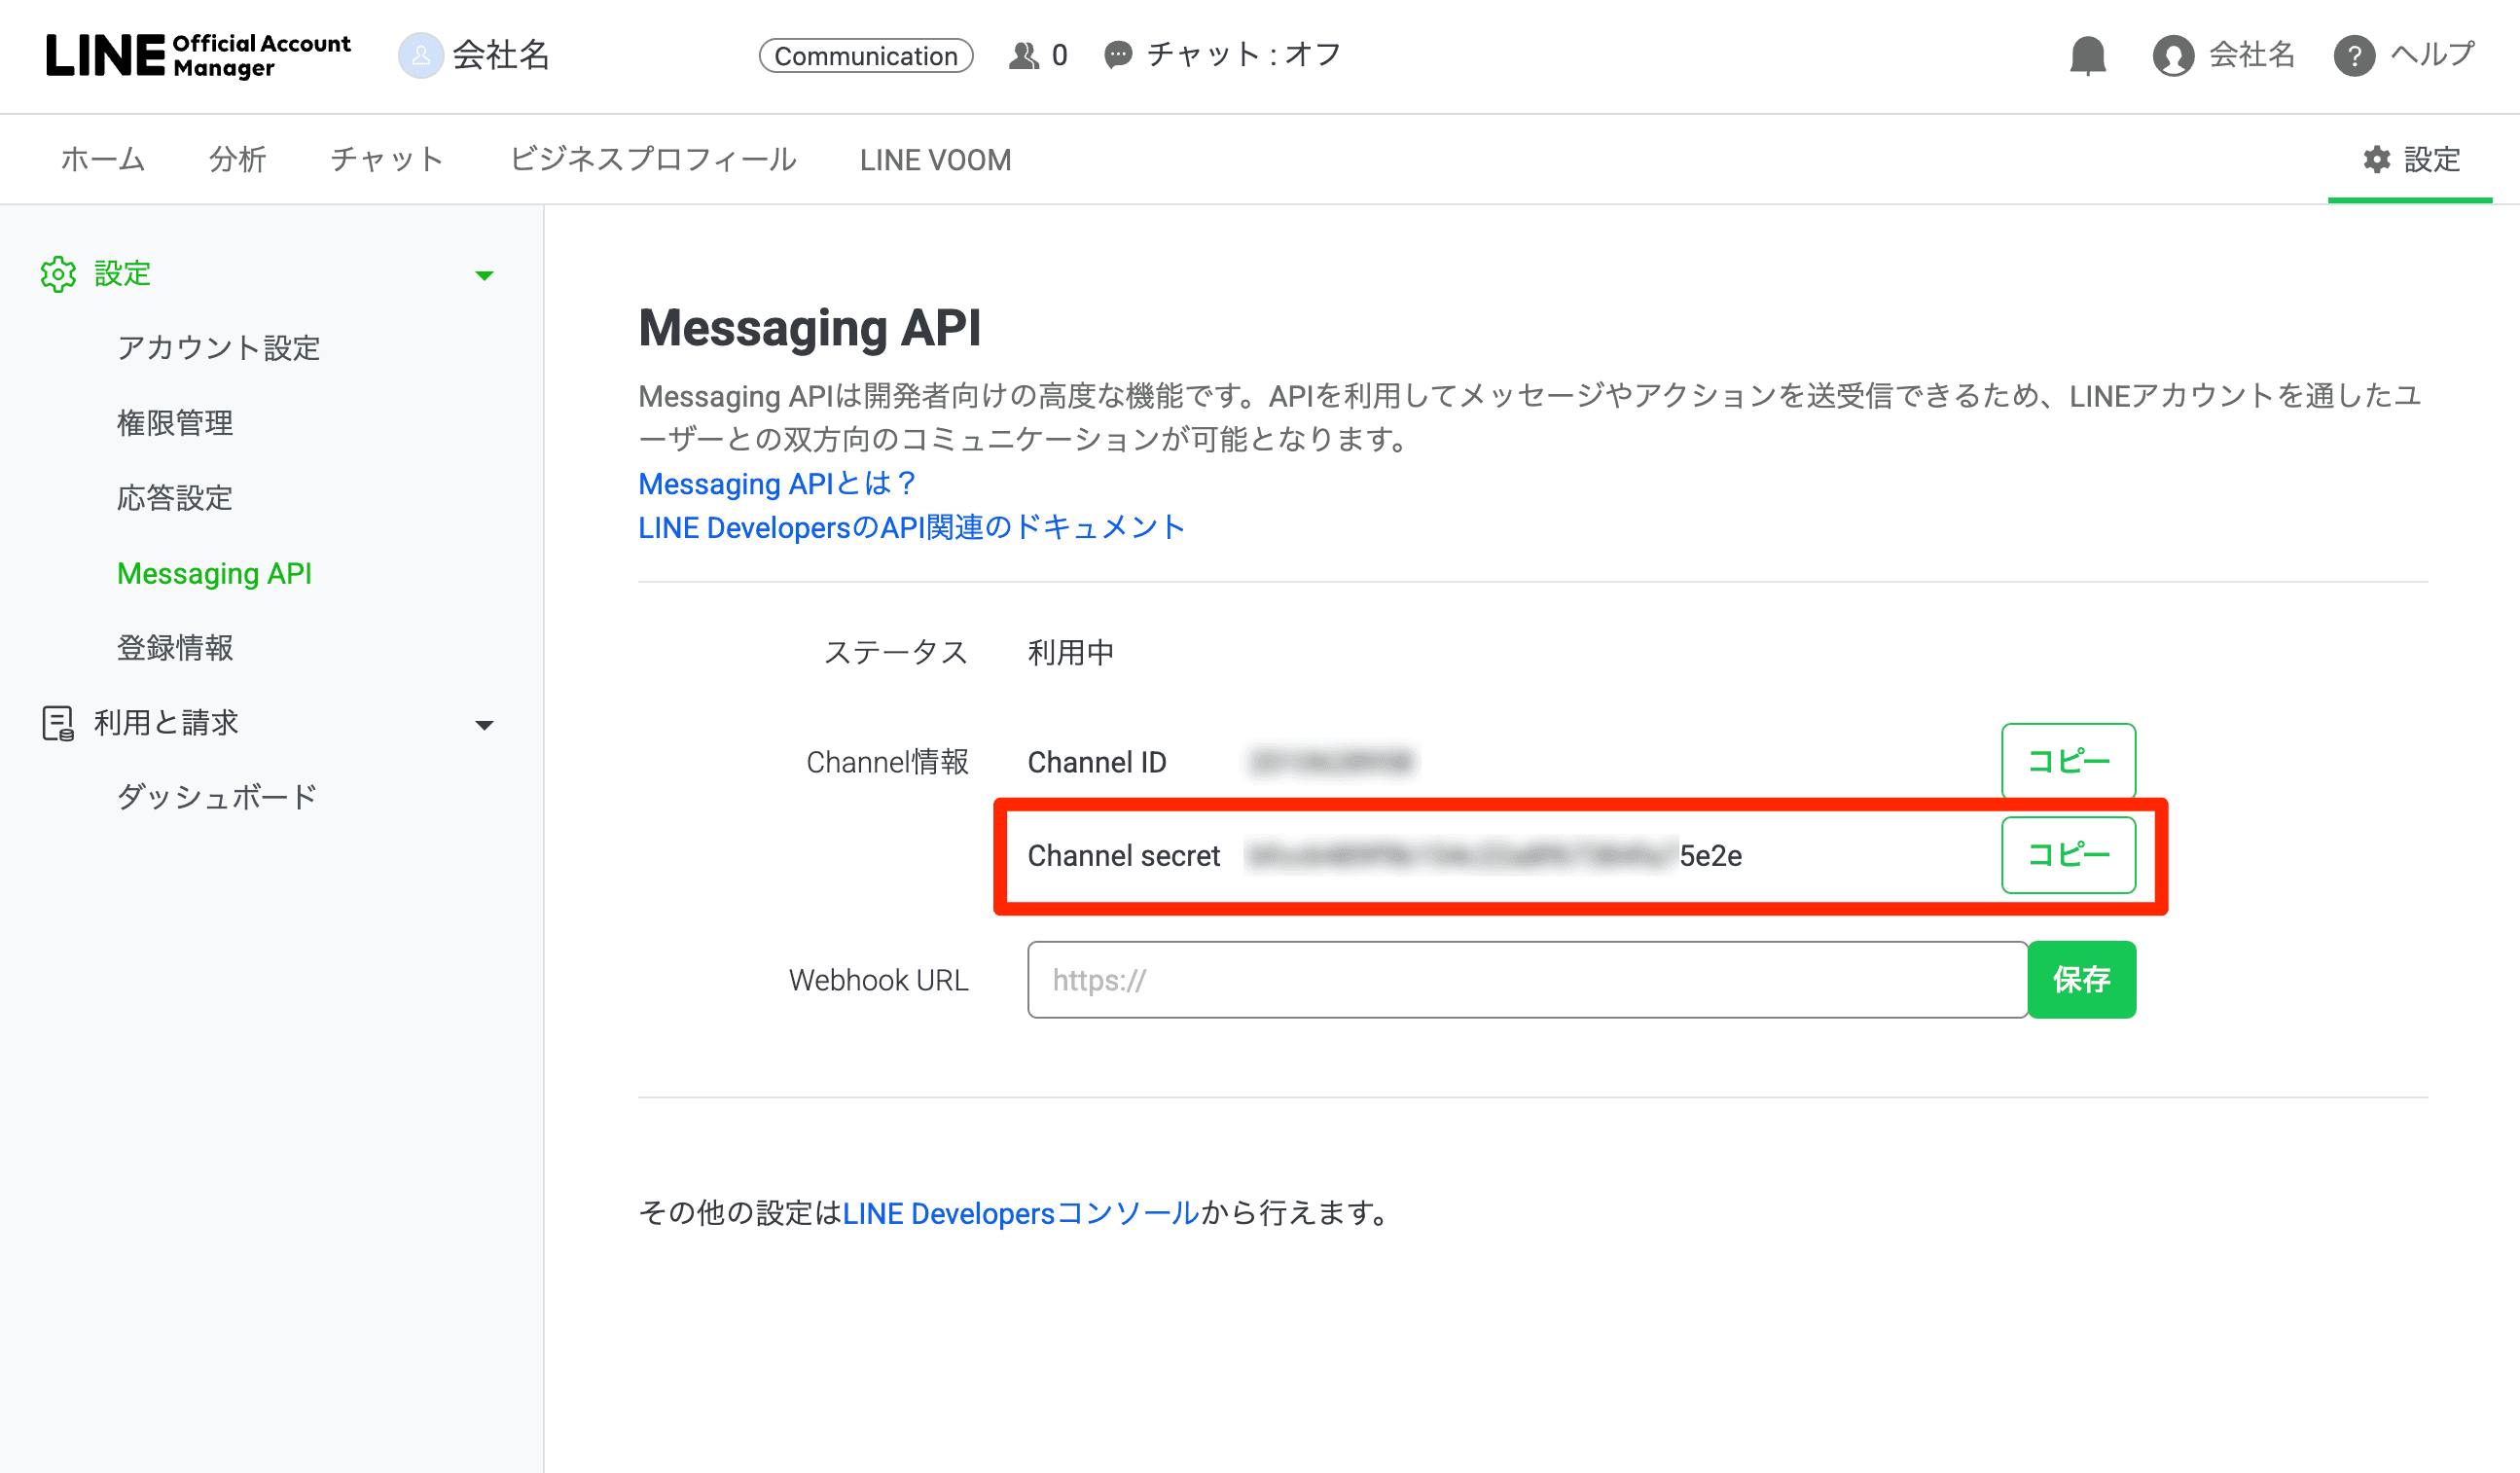Click the 利用と請求 billing icon
This screenshot has height=1473, width=2520.
pyautogui.click(x=58, y=723)
